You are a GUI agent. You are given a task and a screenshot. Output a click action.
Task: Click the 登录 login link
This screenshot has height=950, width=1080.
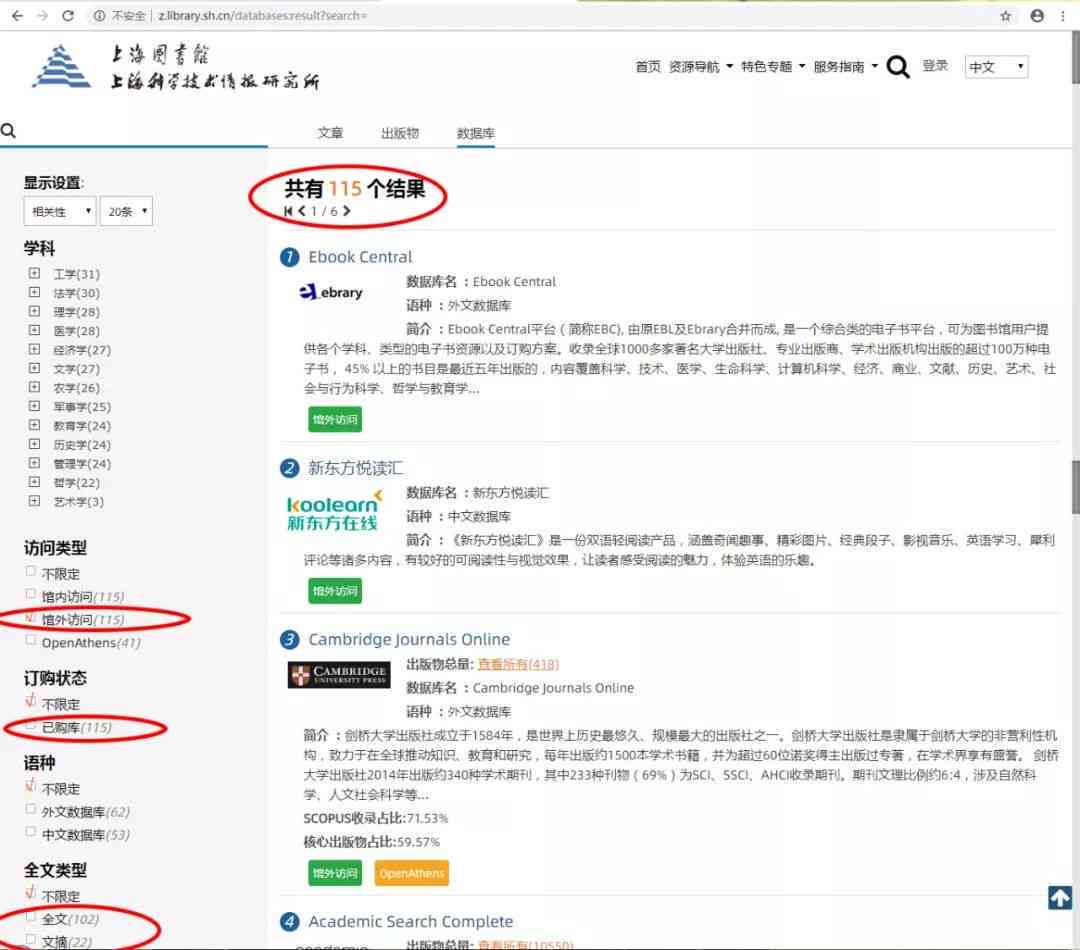pyautogui.click(x=935, y=66)
